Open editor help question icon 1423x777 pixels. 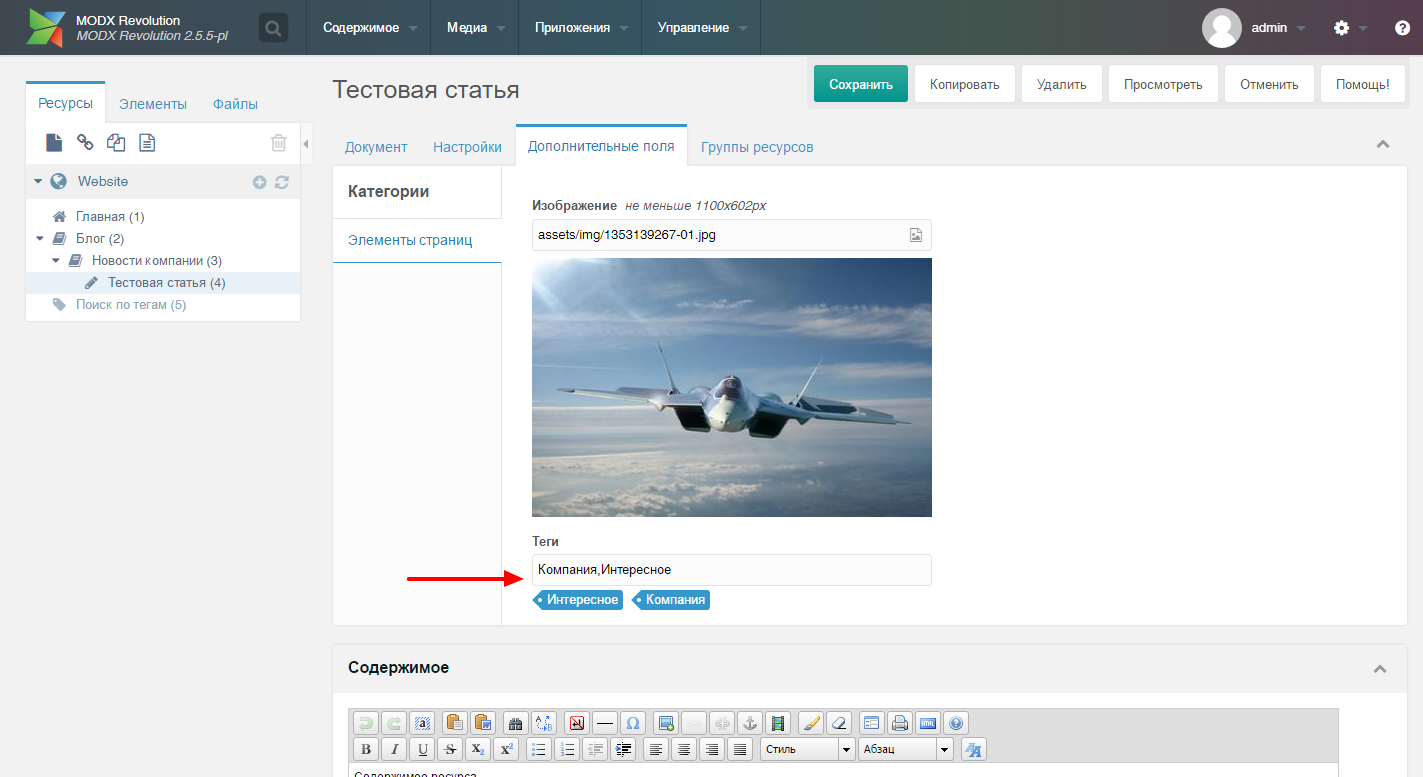click(956, 723)
